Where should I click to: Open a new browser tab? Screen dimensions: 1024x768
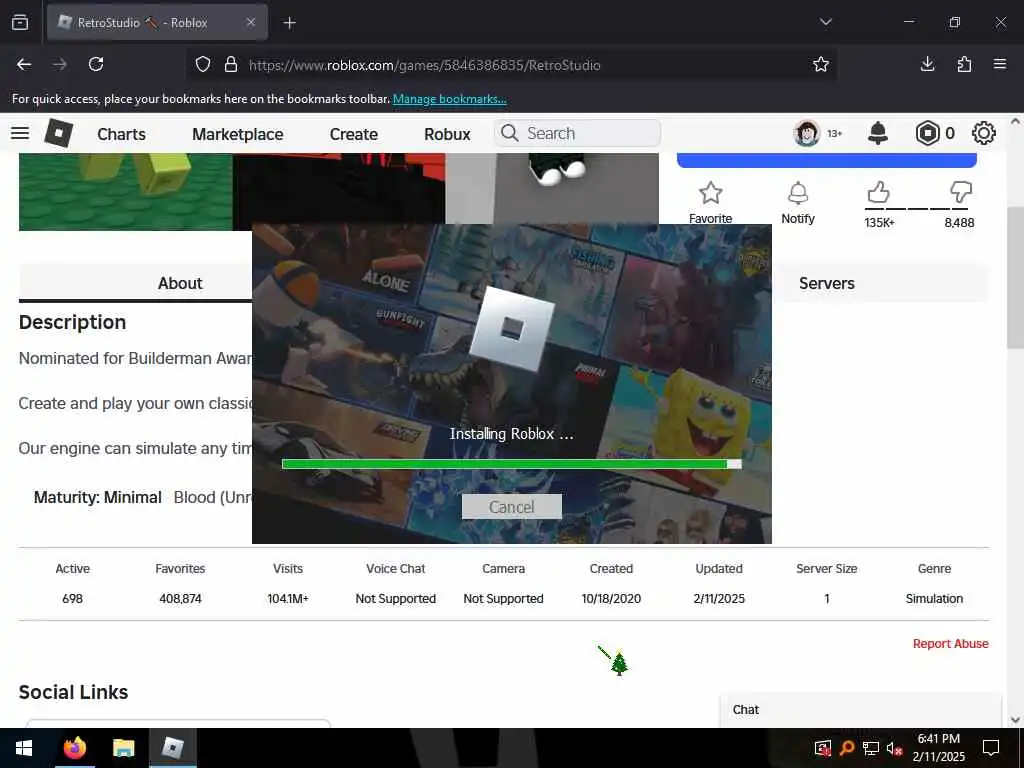click(x=289, y=23)
